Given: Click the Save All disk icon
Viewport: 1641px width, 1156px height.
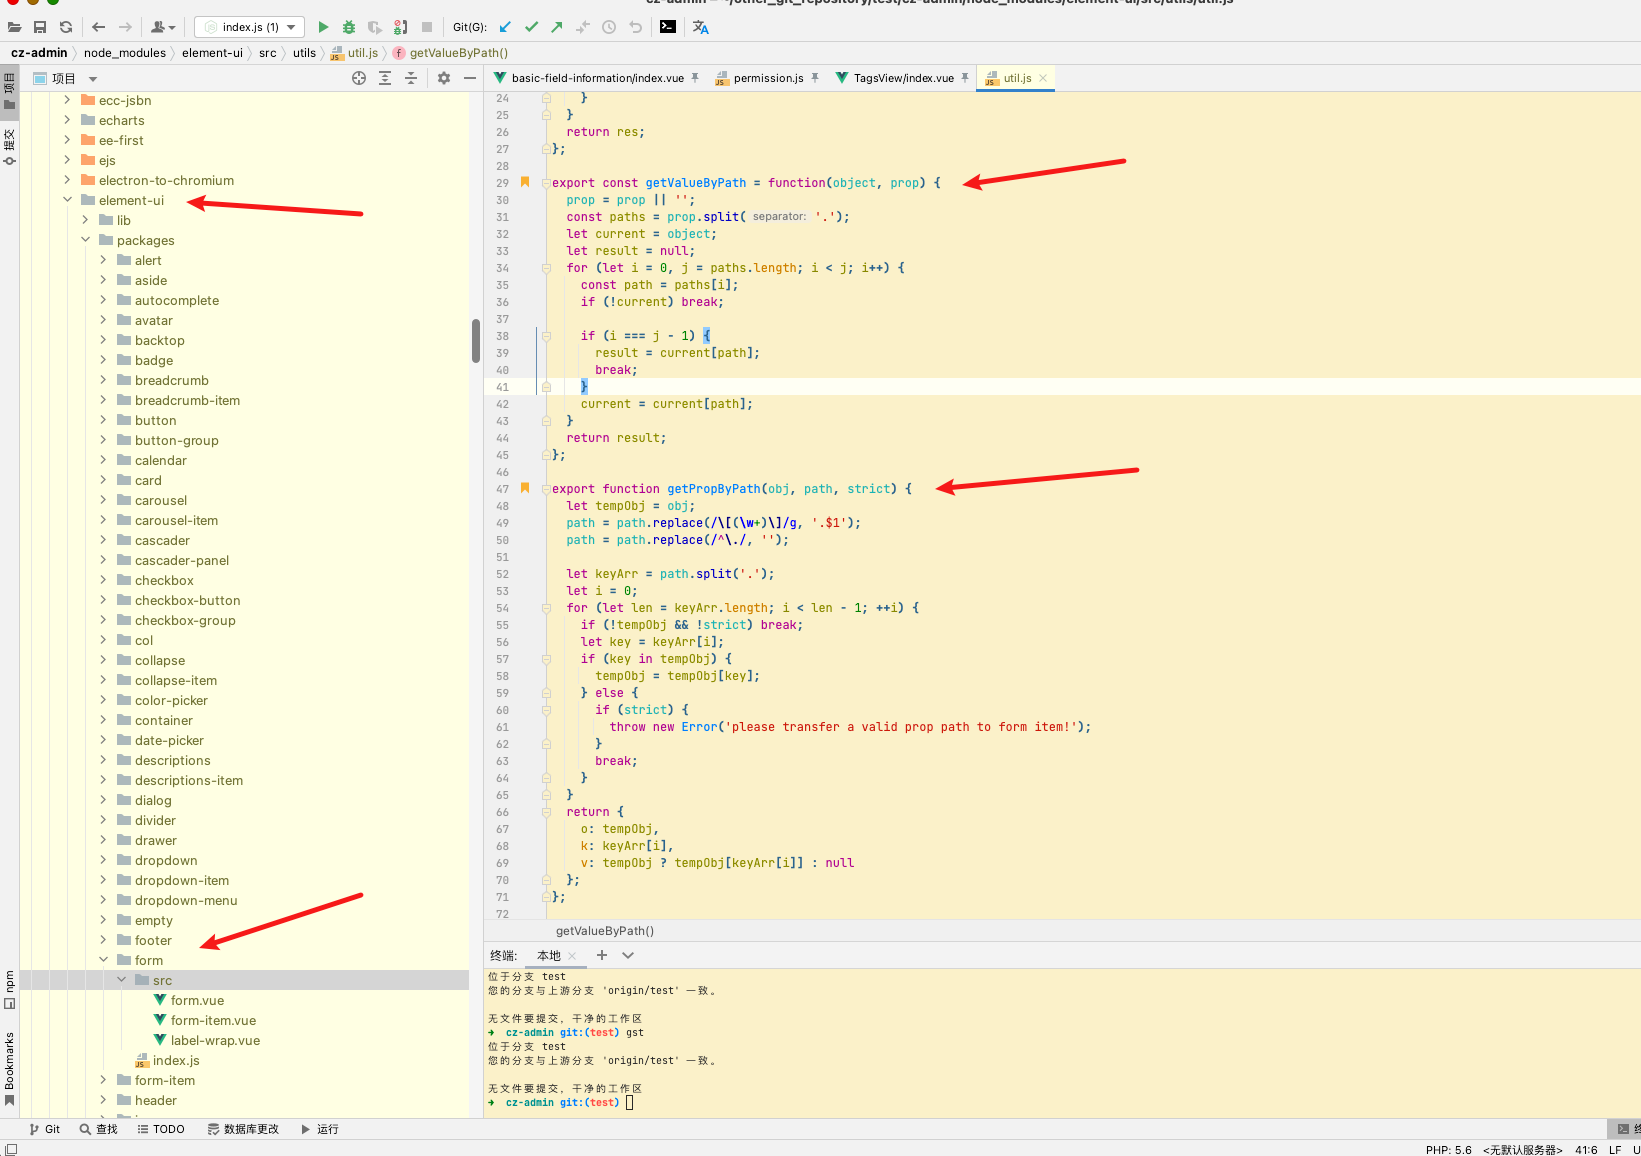Looking at the screenshot, I should (x=40, y=27).
